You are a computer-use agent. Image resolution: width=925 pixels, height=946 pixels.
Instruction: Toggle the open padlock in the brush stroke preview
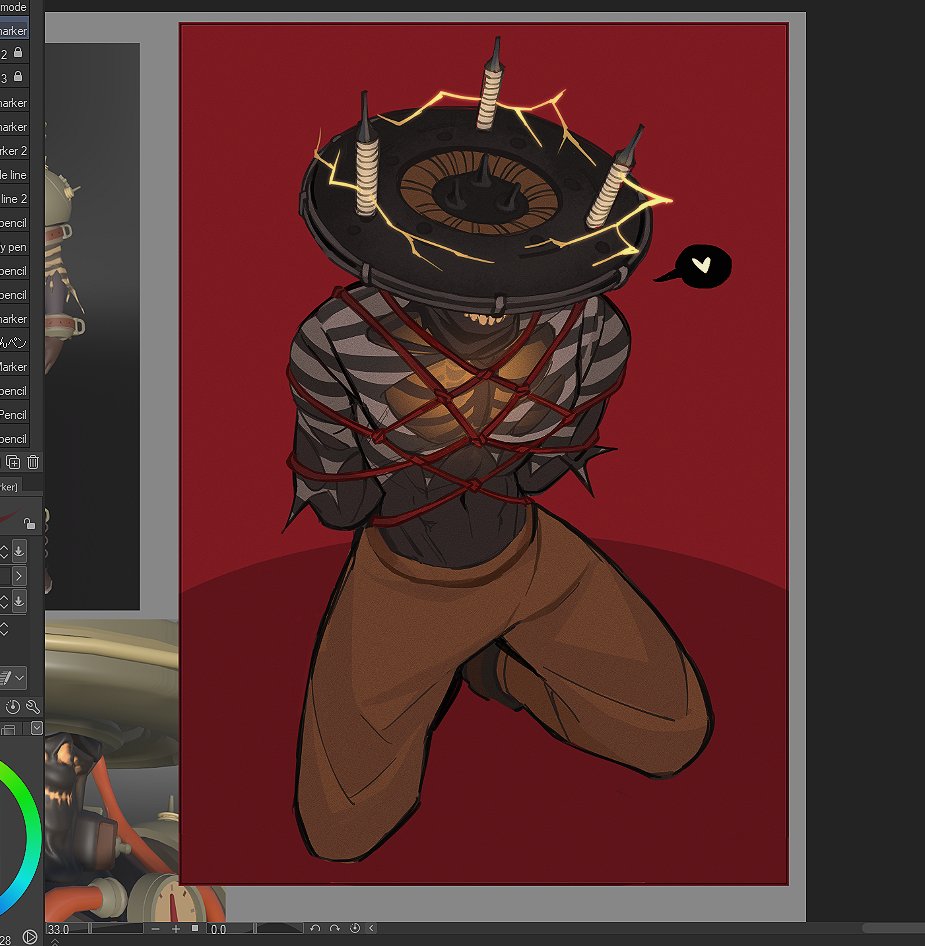click(x=28, y=522)
